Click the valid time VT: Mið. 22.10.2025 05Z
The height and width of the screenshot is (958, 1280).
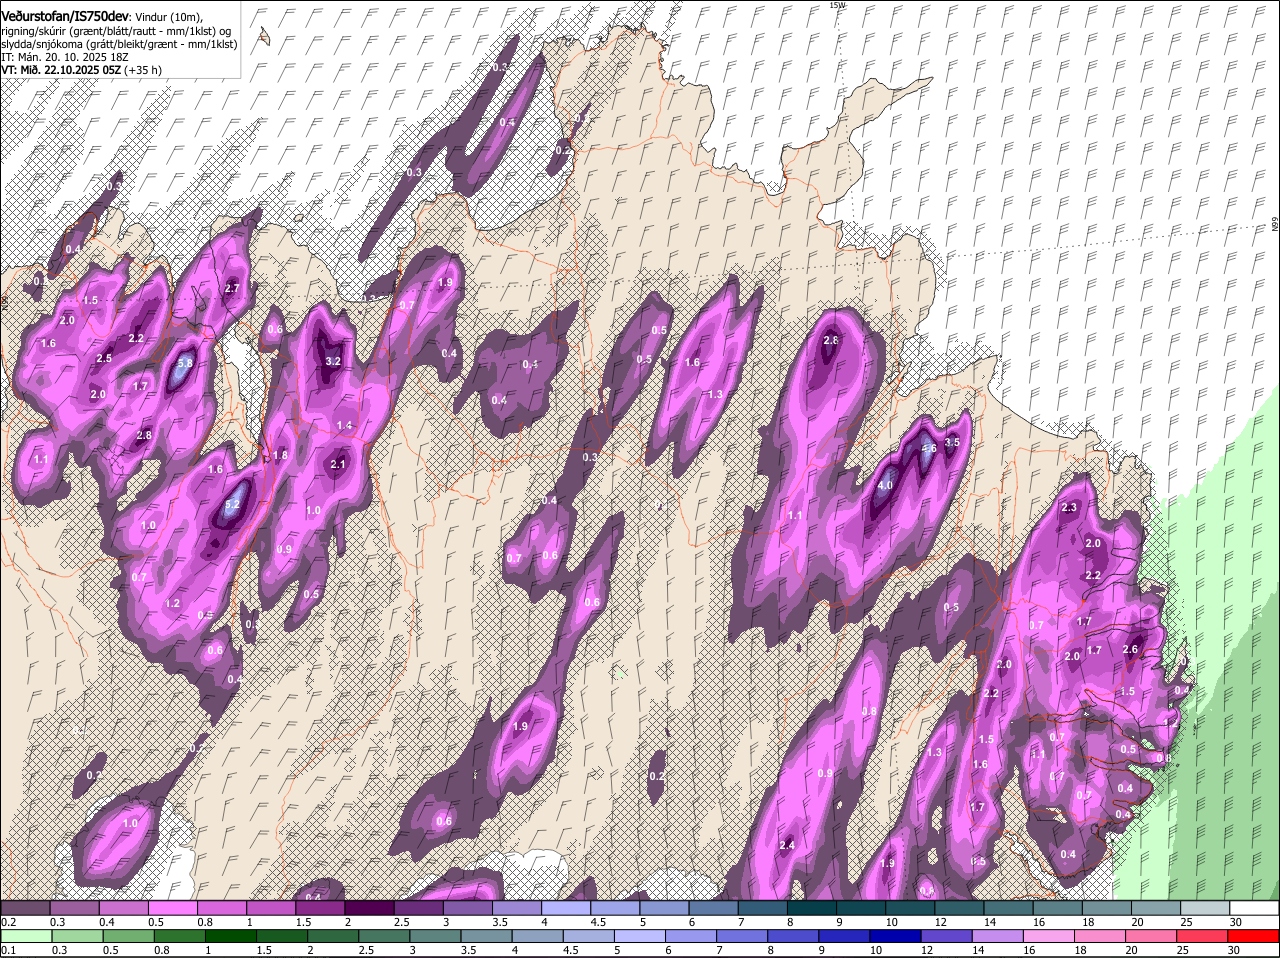[62, 70]
